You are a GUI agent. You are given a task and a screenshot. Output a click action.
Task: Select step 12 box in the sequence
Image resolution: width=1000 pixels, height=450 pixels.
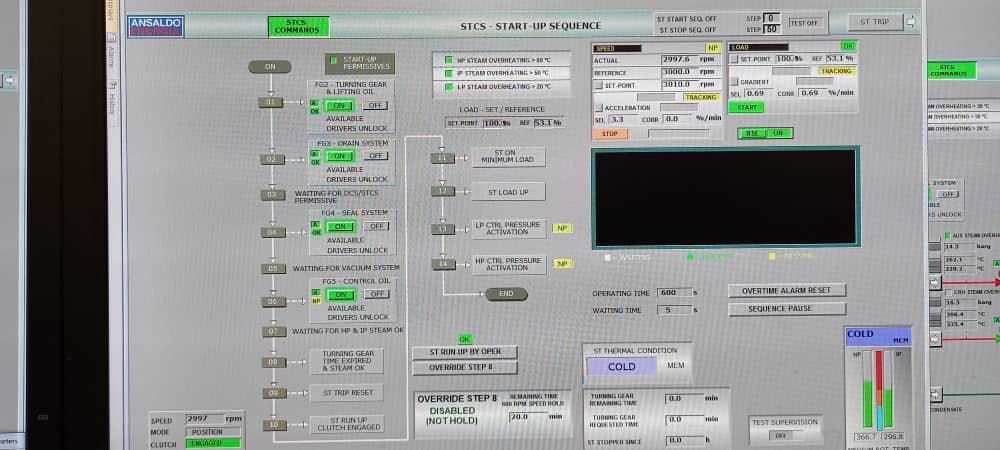click(443, 191)
